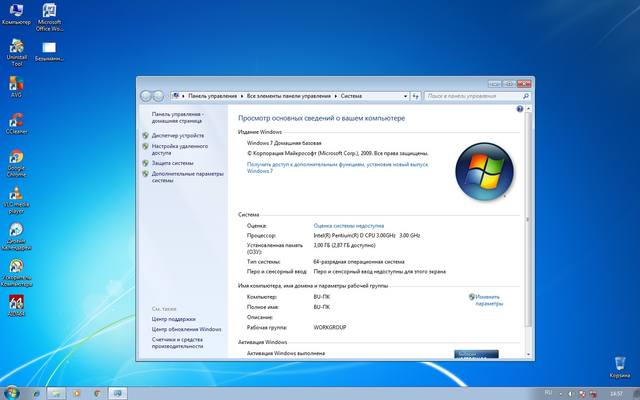Click the vertical scrollbar up arrow

click(529, 109)
